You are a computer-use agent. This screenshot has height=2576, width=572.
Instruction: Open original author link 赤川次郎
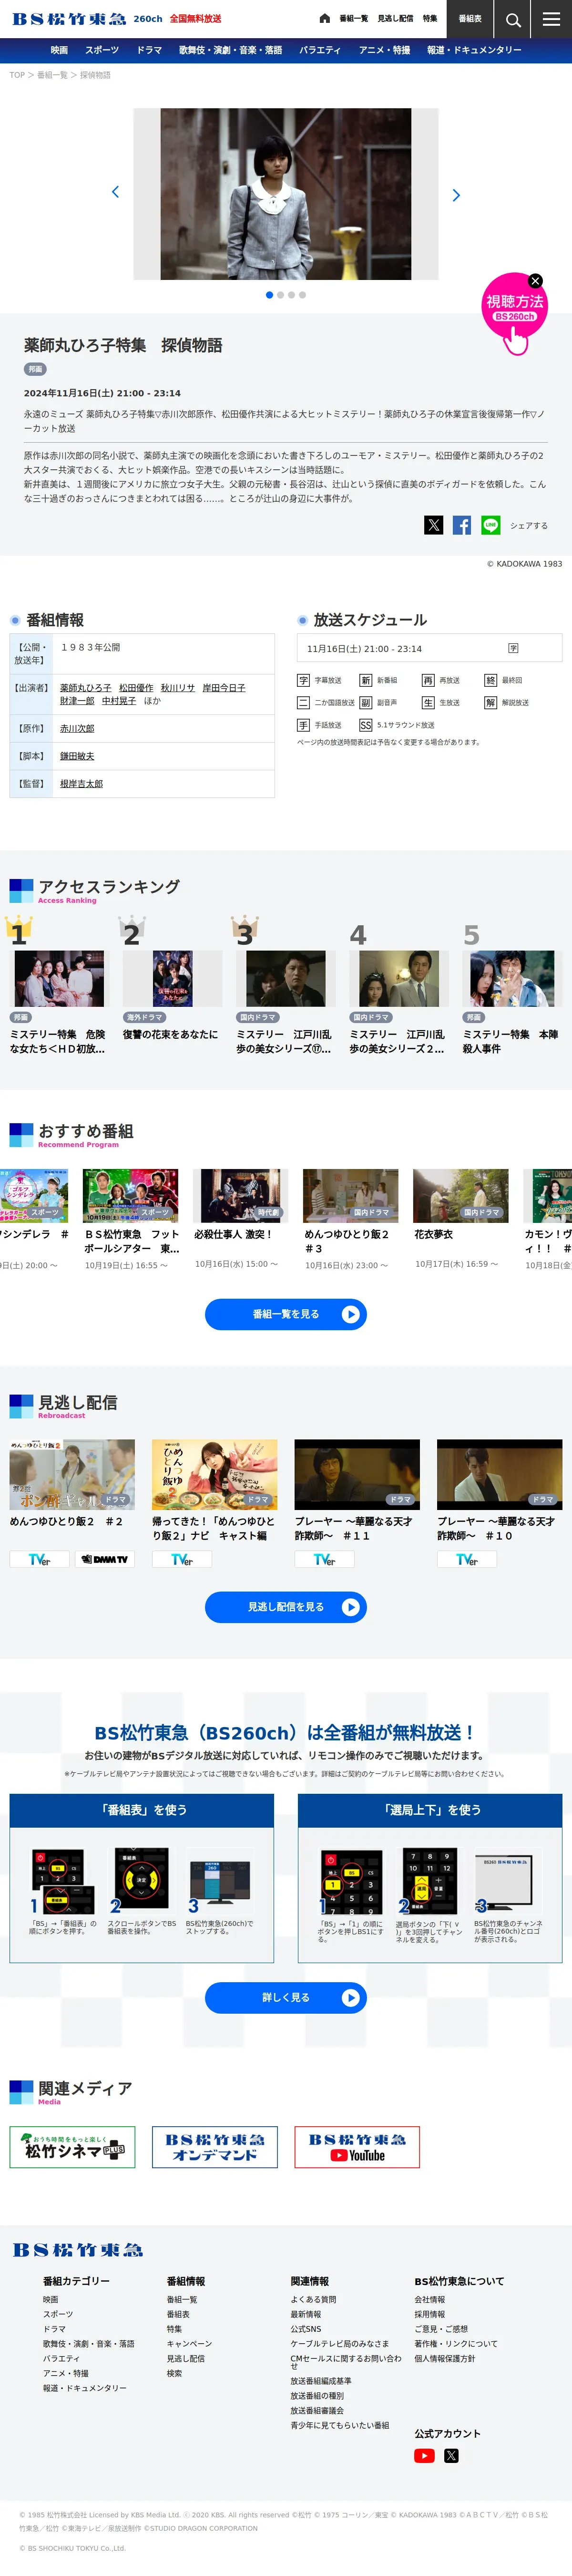pyautogui.click(x=77, y=729)
